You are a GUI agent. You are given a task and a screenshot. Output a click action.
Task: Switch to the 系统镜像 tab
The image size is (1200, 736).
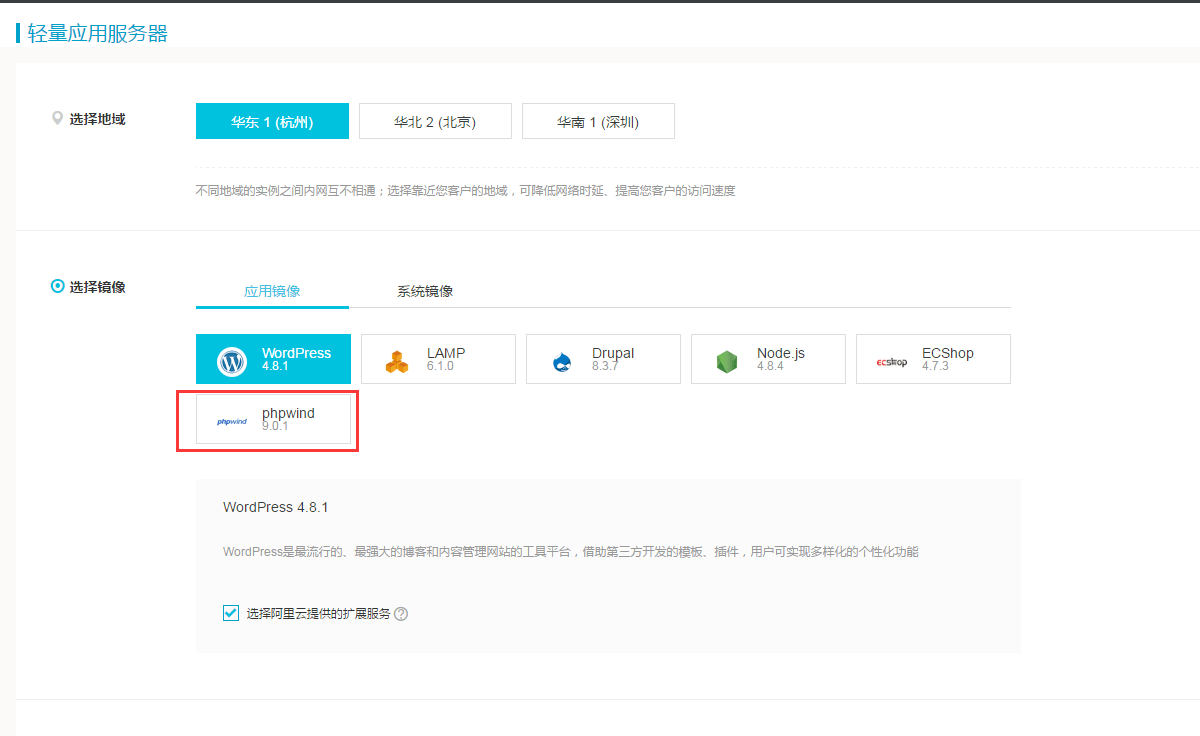425,291
